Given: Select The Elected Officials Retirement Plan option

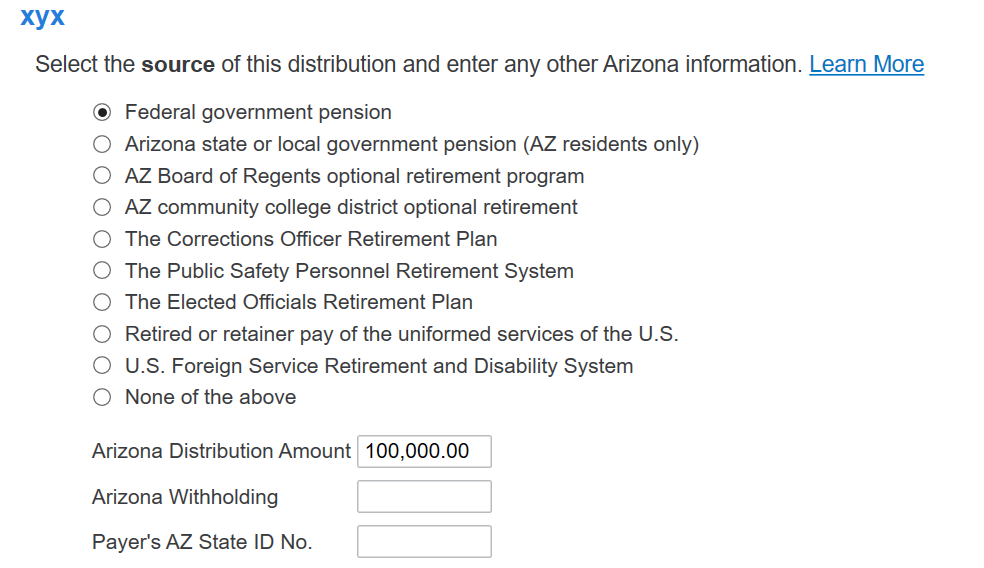Looking at the screenshot, I should 102,303.
